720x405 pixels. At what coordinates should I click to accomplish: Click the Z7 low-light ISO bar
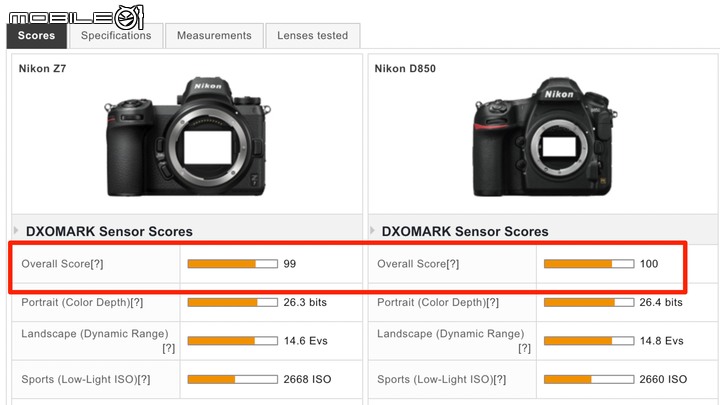[233, 379]
